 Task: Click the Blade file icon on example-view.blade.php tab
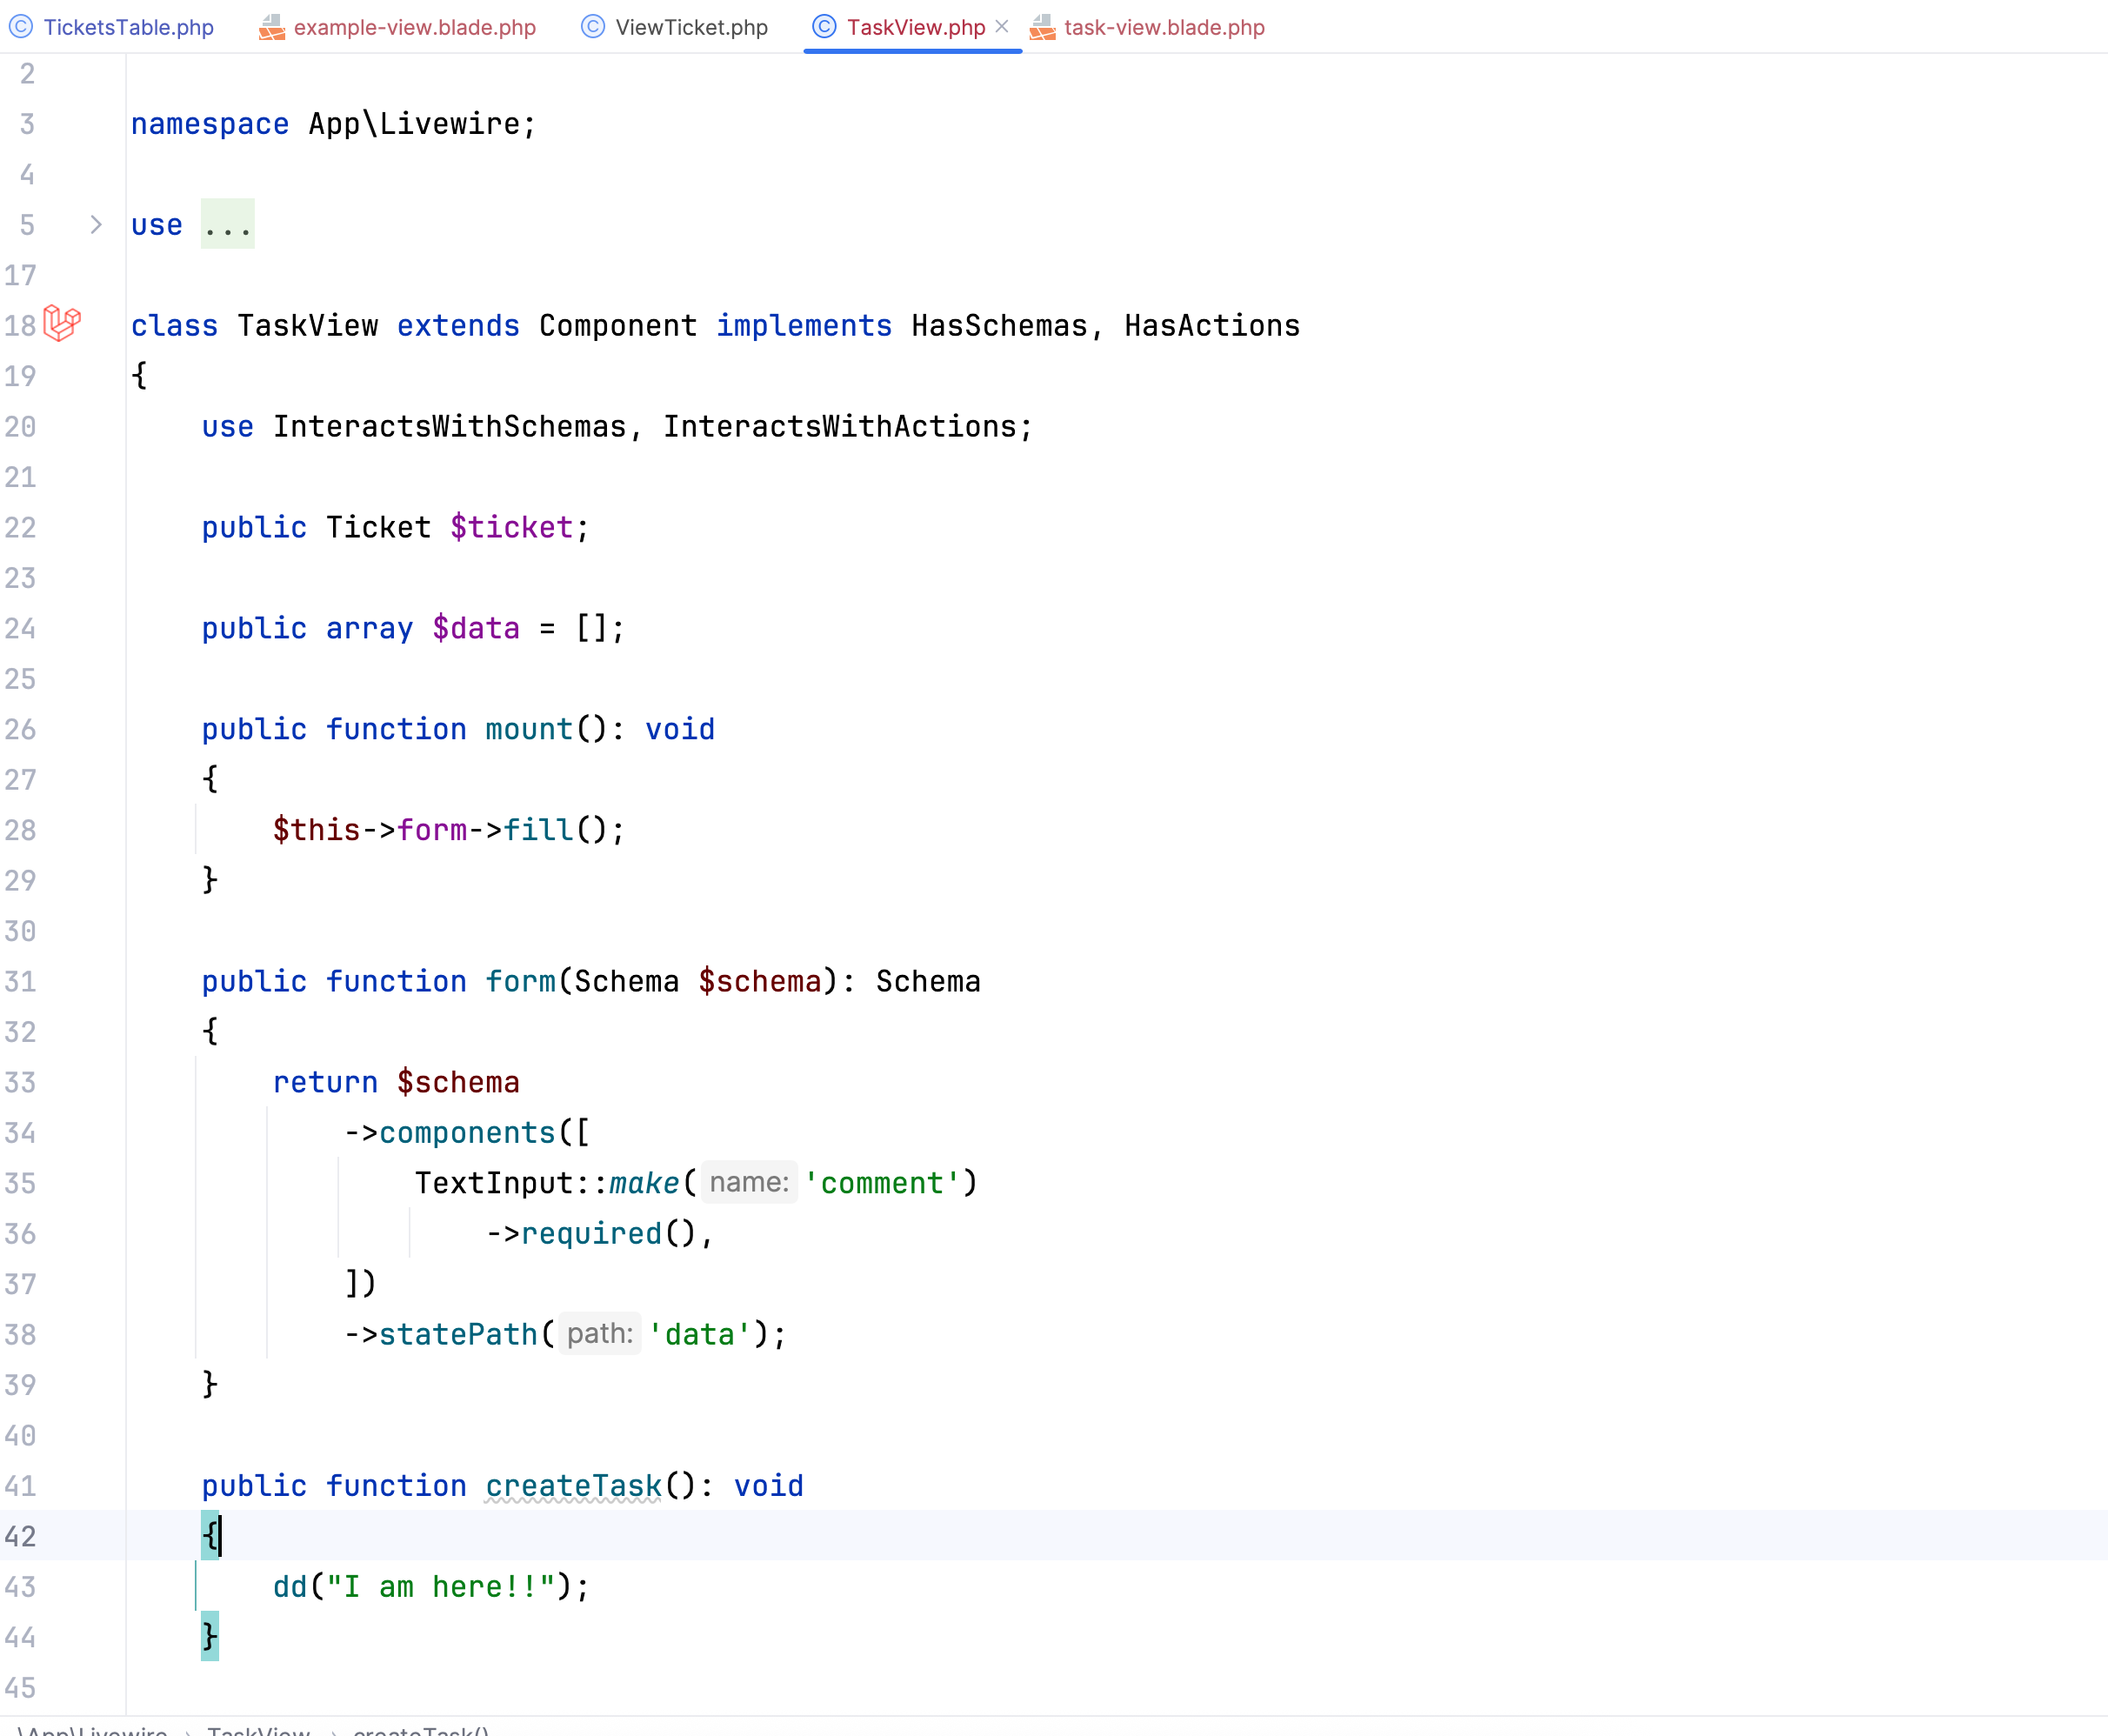click(271, 27)
